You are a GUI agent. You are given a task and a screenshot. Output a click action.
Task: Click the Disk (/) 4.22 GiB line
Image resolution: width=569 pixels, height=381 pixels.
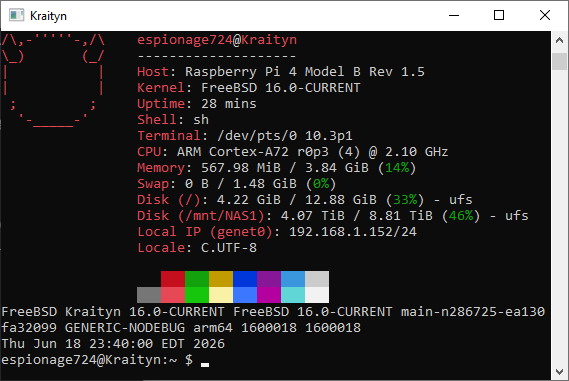[x=305, y=200]
